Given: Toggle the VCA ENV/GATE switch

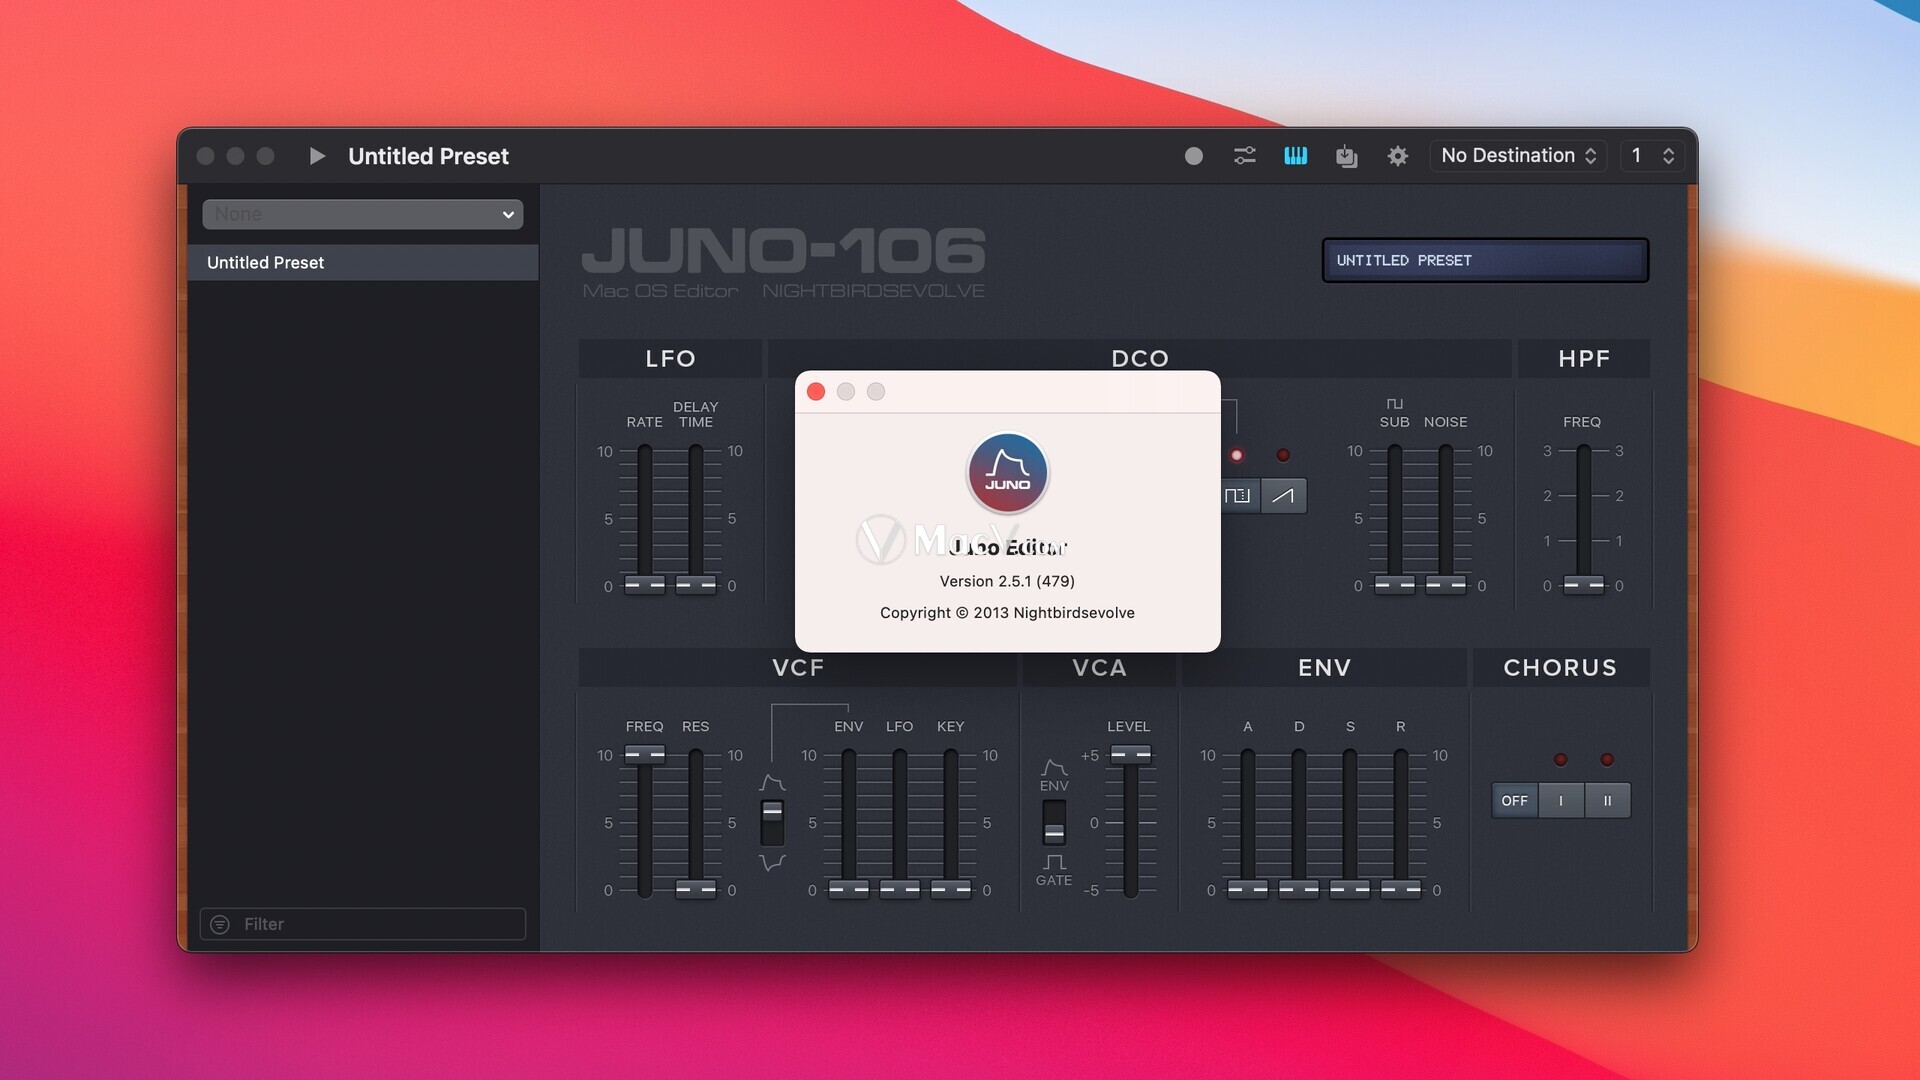Looking at the screenshot, I should tap(1054, 822).
